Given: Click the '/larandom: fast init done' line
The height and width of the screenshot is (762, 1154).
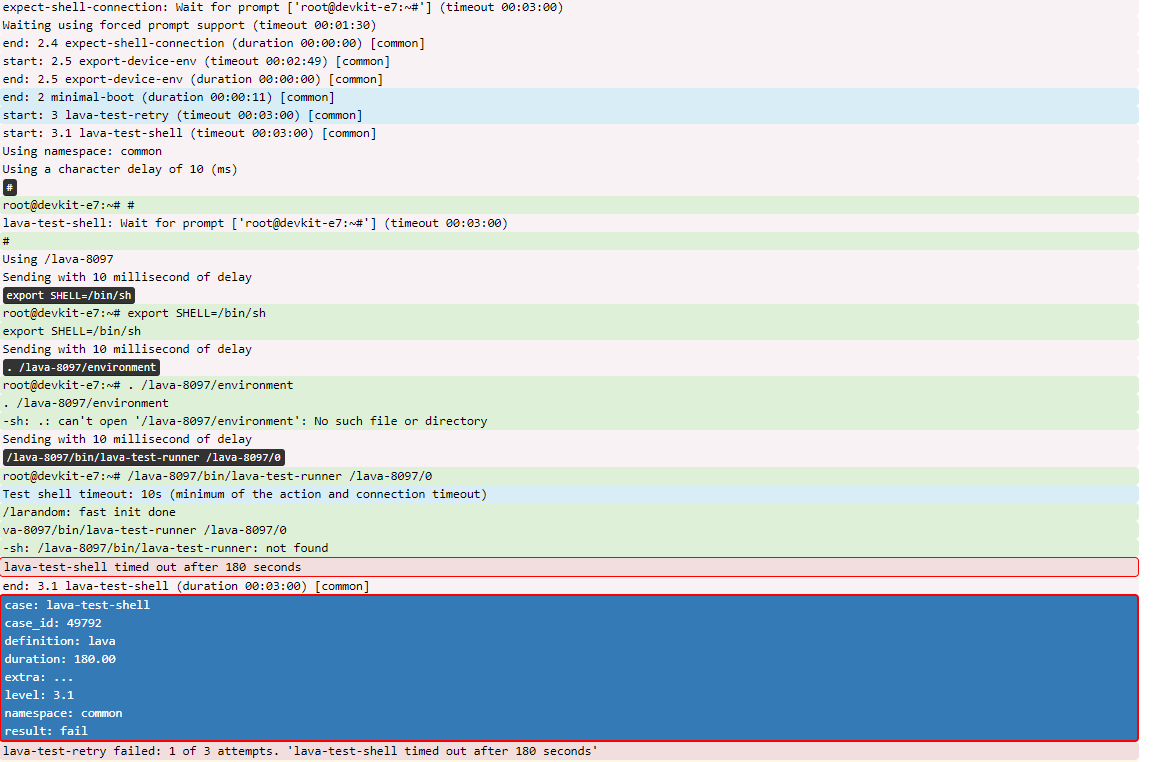Looking at the screenshot, I should point(570,512).
